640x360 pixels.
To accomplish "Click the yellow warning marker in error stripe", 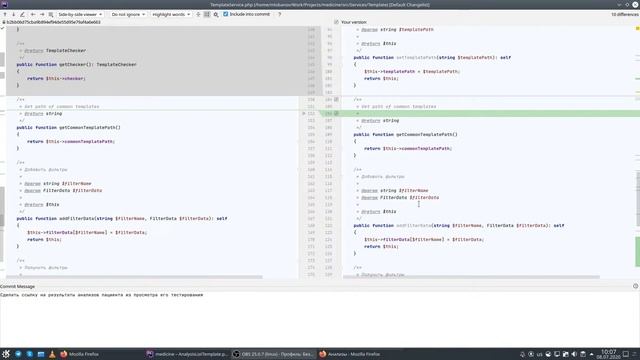I will (x=638, y=29).
